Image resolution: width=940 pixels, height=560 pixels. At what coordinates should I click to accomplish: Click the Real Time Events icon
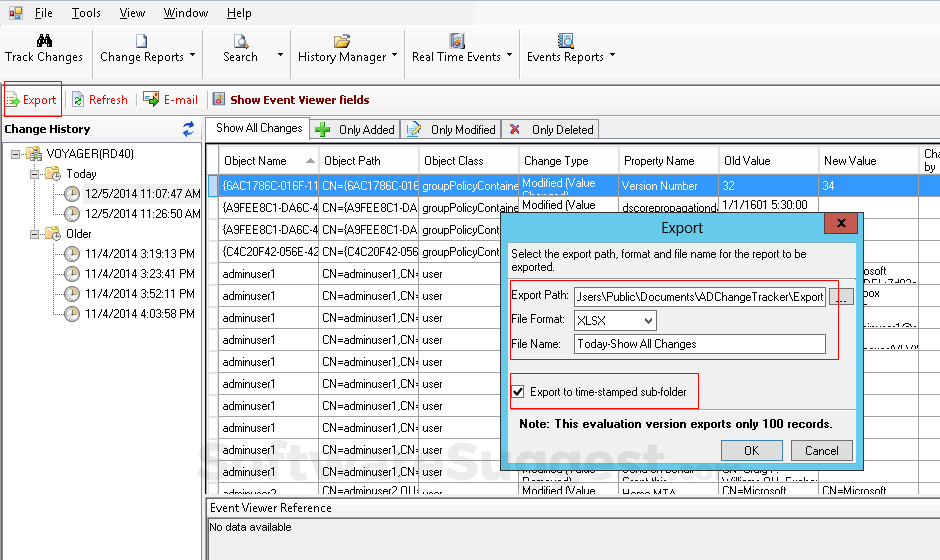(x=456, y=41)
